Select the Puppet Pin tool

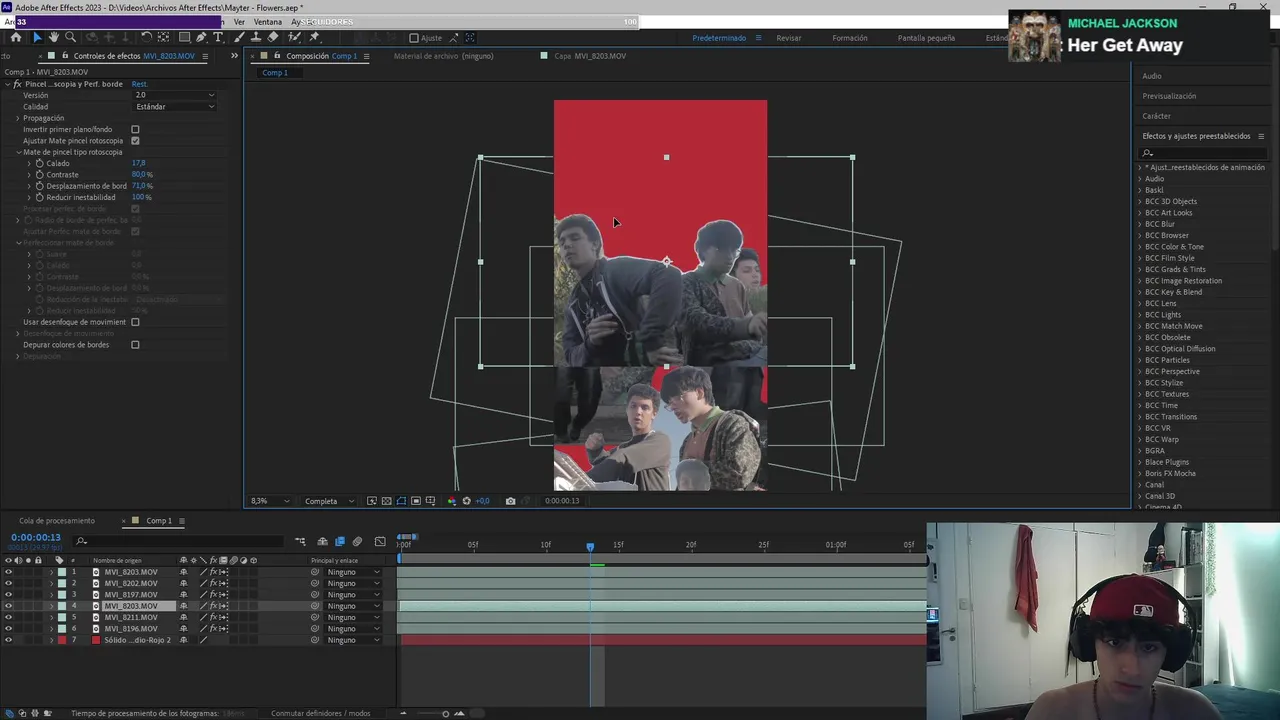[x=314, y=37]
